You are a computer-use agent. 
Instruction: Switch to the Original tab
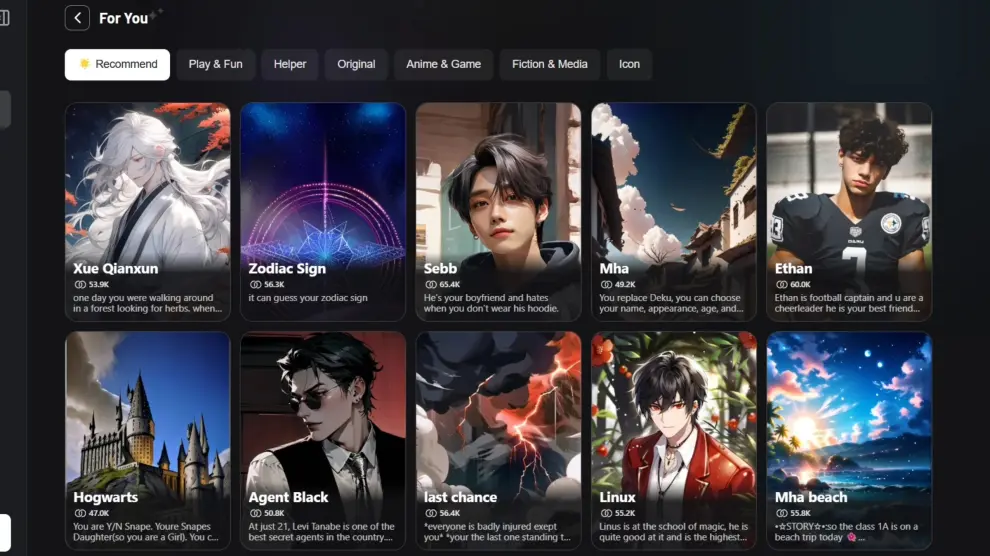[356, 64]
